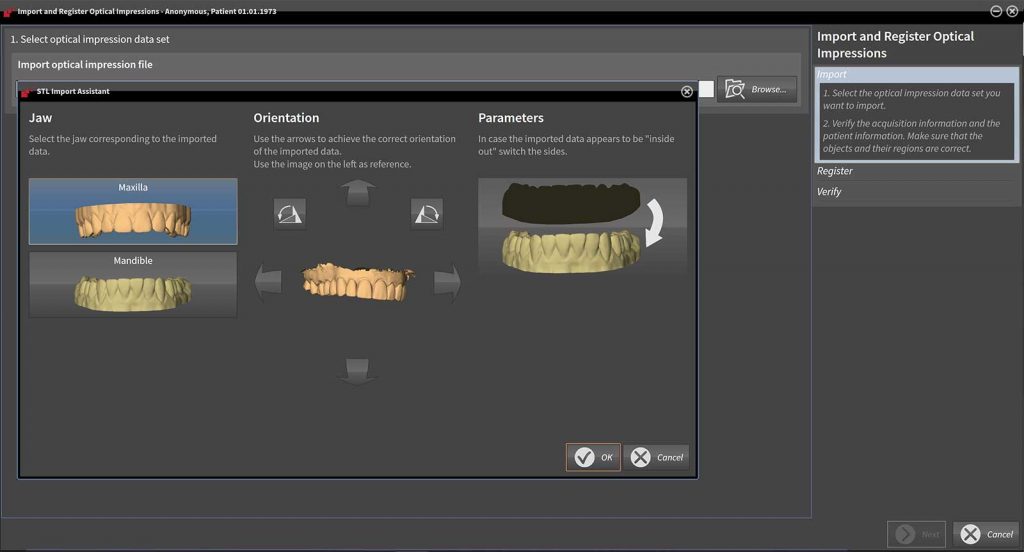The width and height of the screenshot is (1024, 552).
Task: Minimize the Import and Register window
Action: (996, 11)
